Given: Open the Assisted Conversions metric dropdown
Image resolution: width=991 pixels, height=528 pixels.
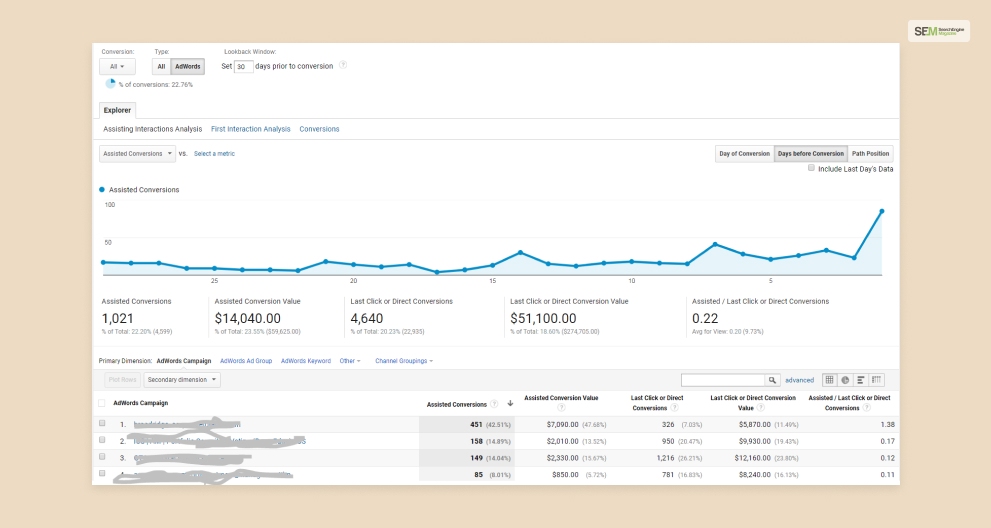Looking at the screenshot, I should pyautogui.click(x=137, y=154).
